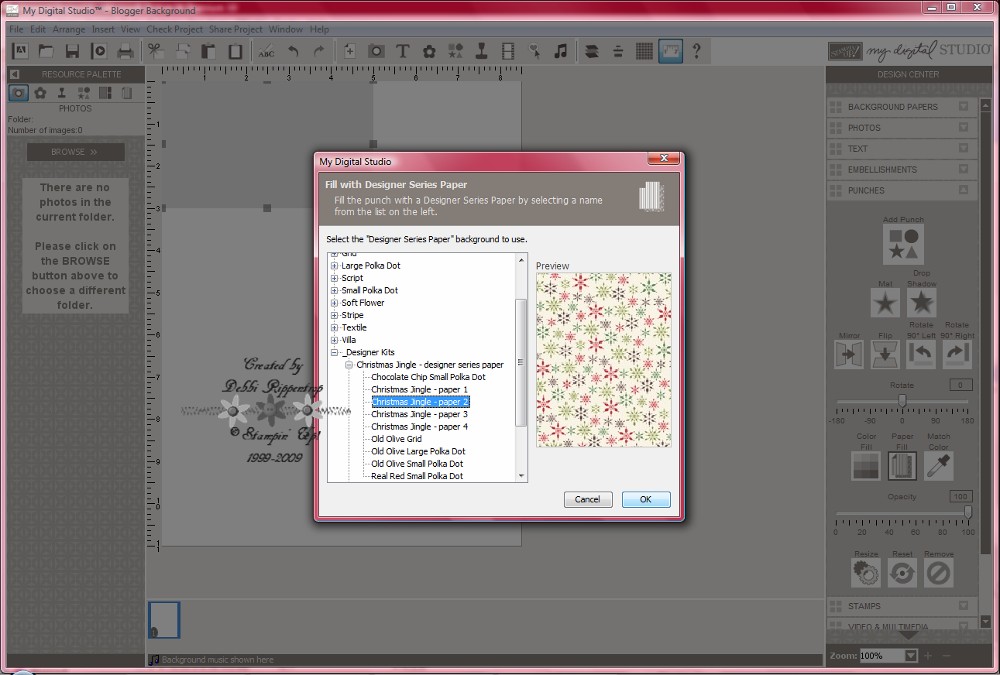Expand the Large Polka Dot tree node
This screenshot has width=1000, height=675.
pos(334,265)
